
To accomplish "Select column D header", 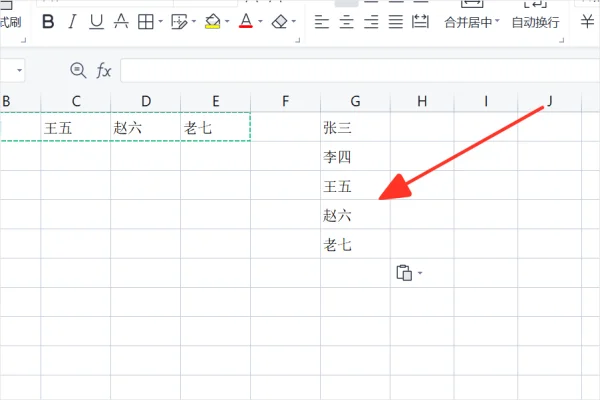I will pyautogui.click(x=146, y=101).
